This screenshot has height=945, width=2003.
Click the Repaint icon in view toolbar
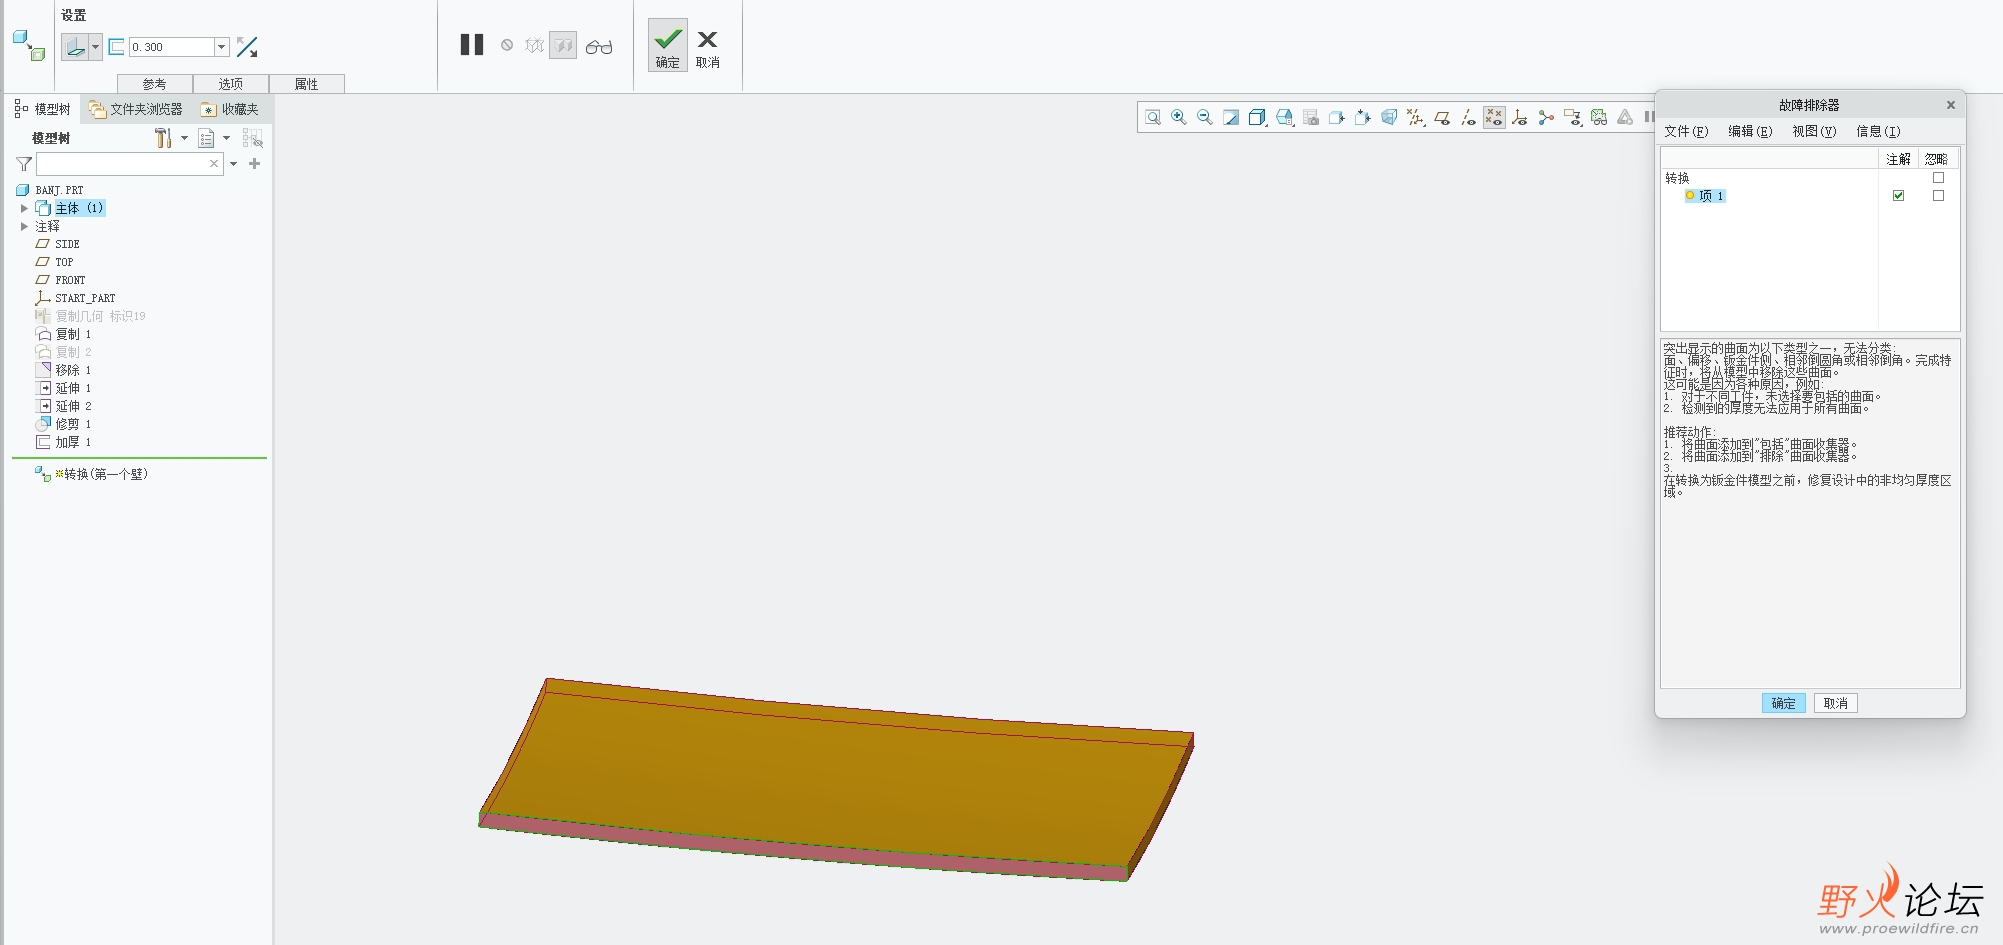coord(1231,118)
